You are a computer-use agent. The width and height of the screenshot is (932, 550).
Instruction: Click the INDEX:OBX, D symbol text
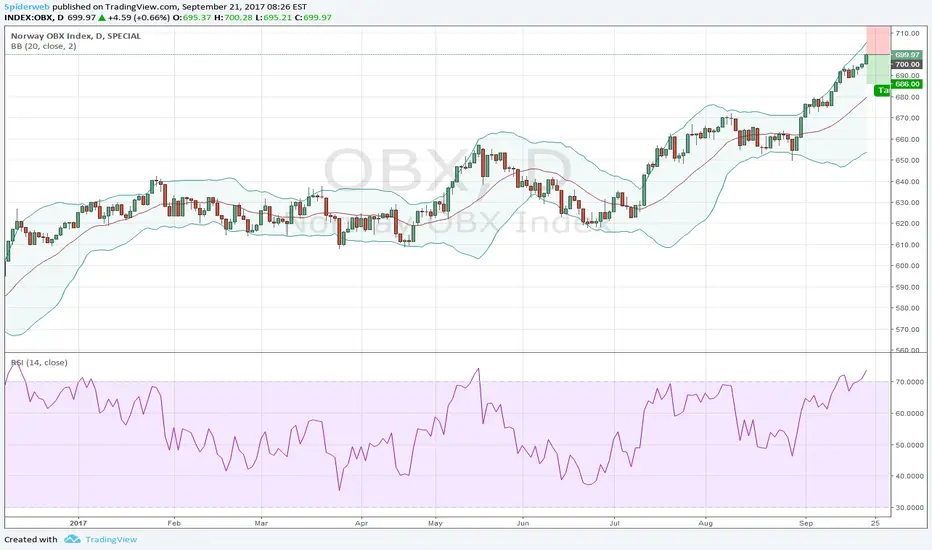(34, 18)
